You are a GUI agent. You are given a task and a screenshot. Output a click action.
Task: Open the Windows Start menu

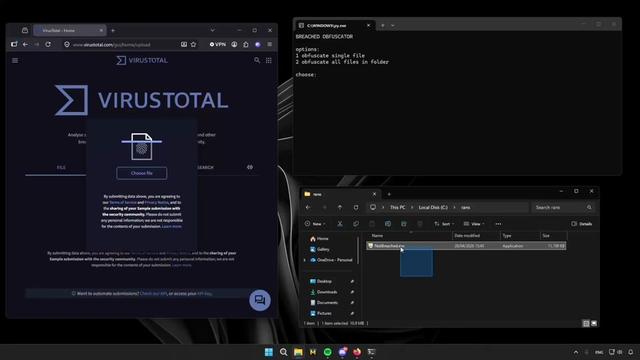pyautogui.click(x=269, y=352)
